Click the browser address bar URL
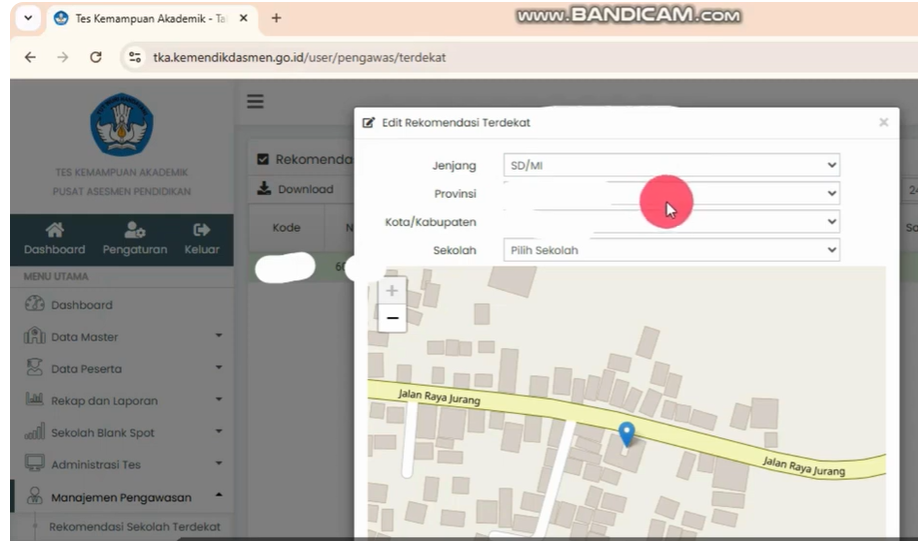This screenshot has width=918, height=541. 300,58
